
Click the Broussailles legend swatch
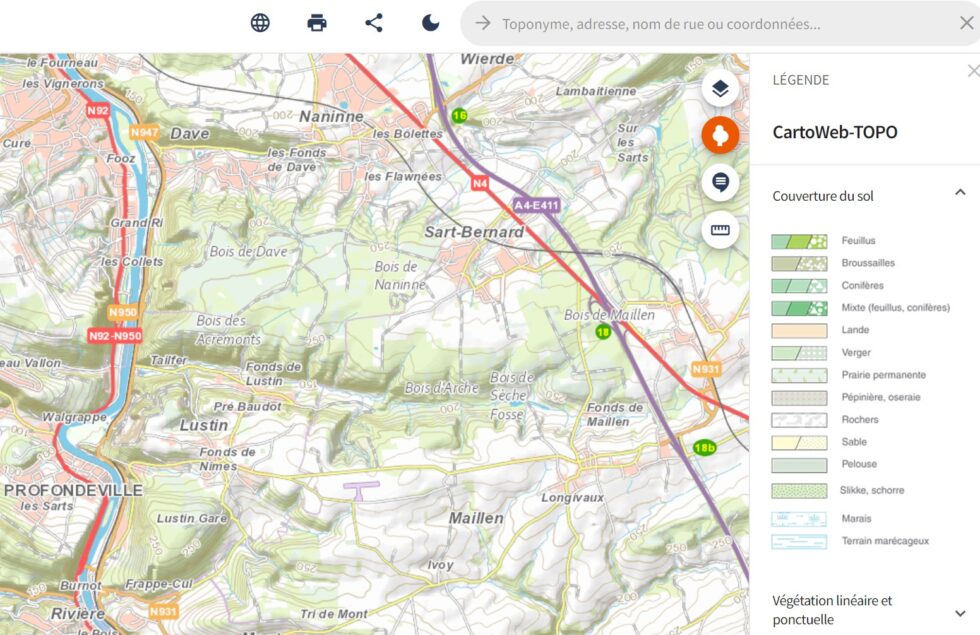click(x=799, y=263)
